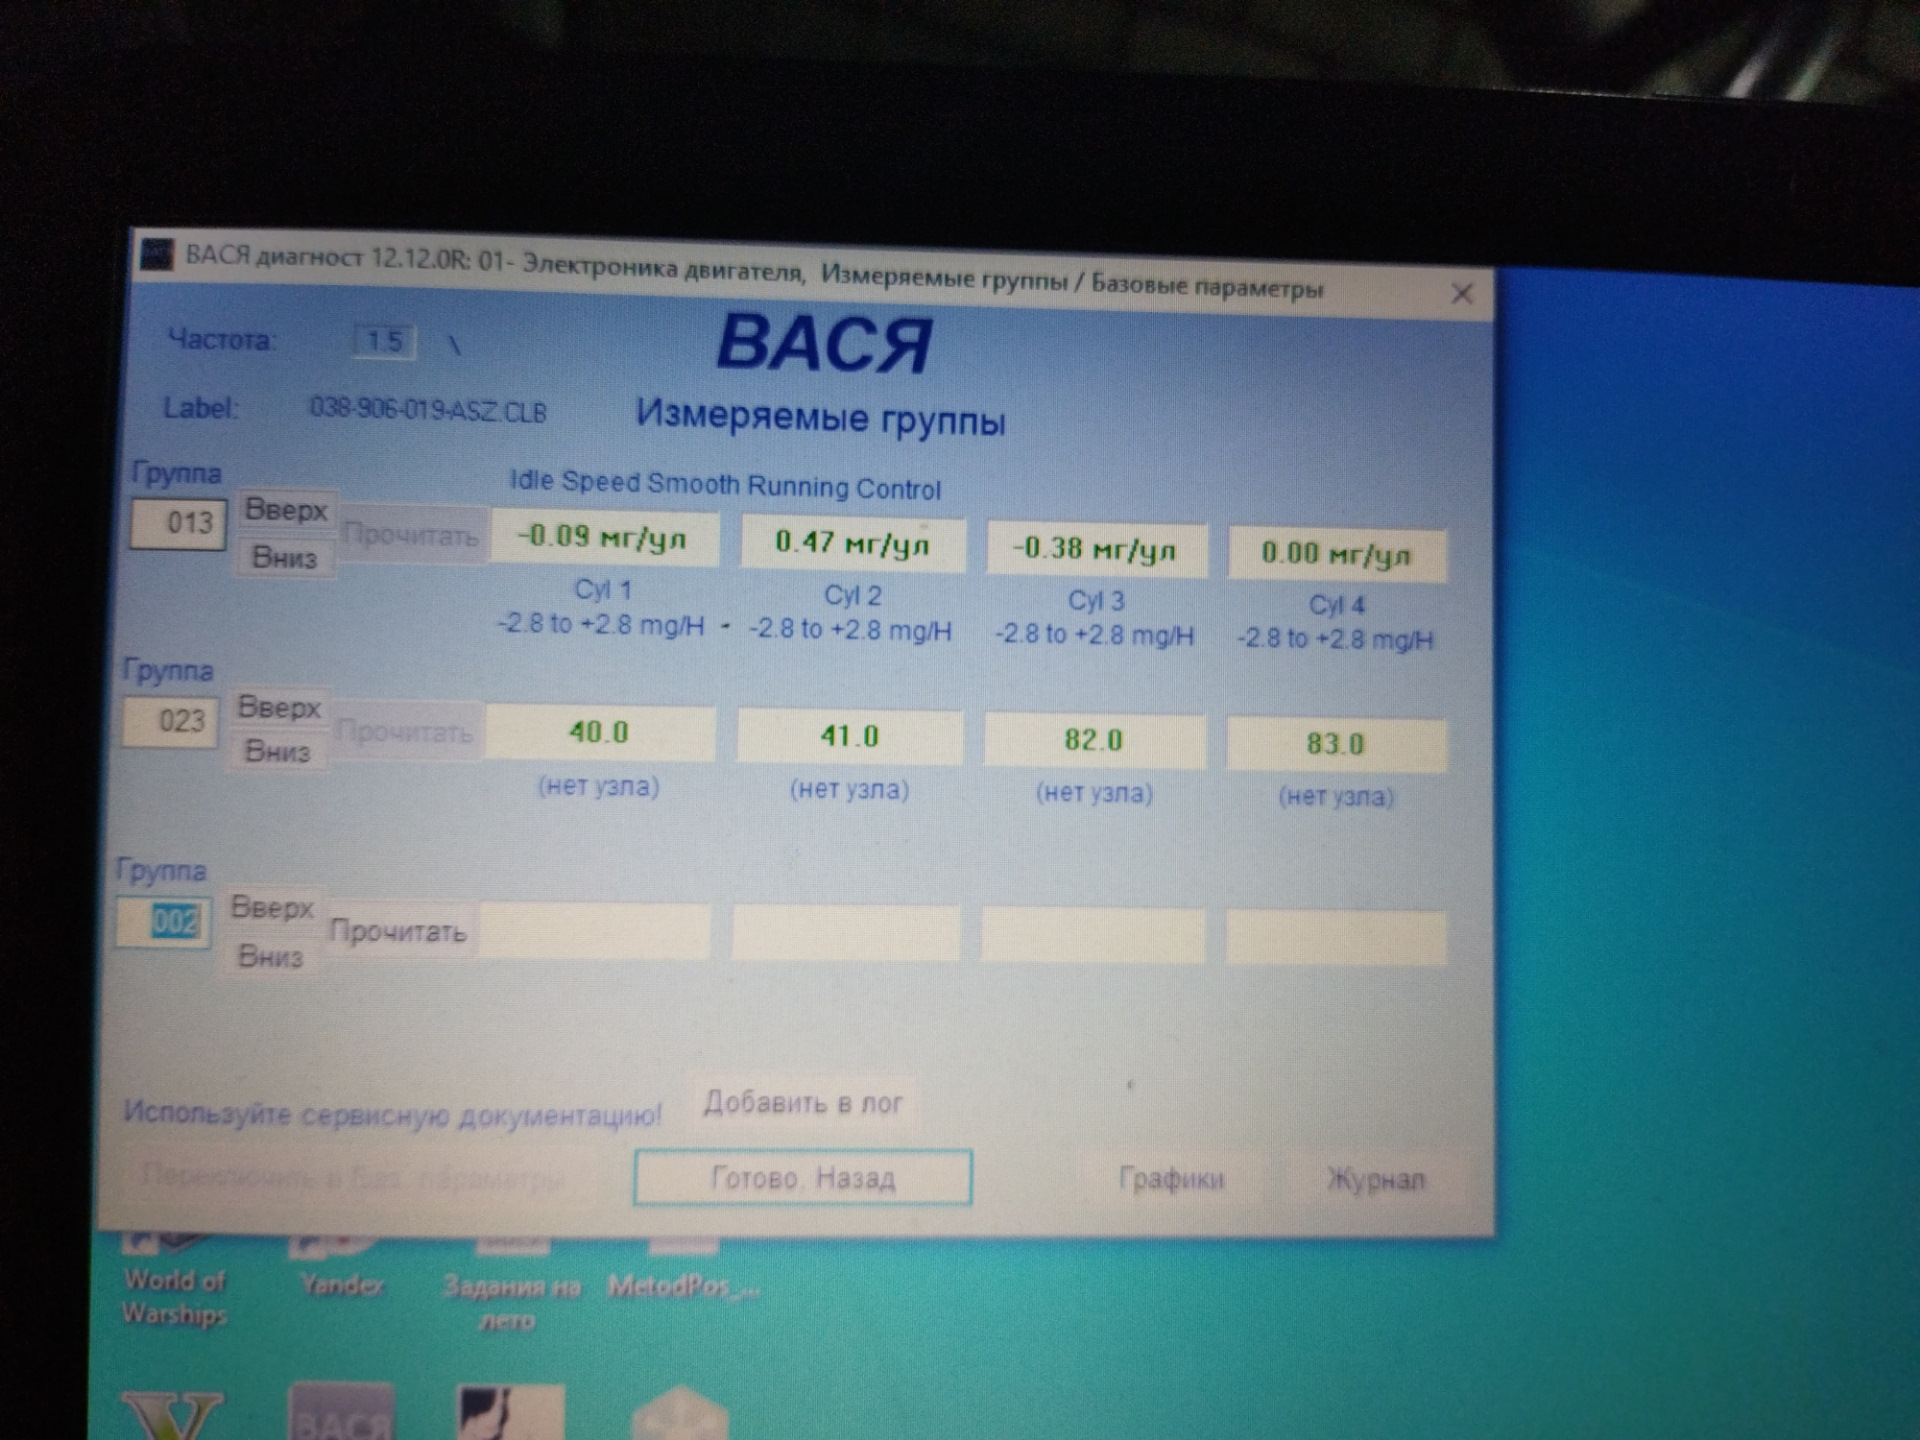Open the Графики view
1920x1440 pixels.
1171,1179
